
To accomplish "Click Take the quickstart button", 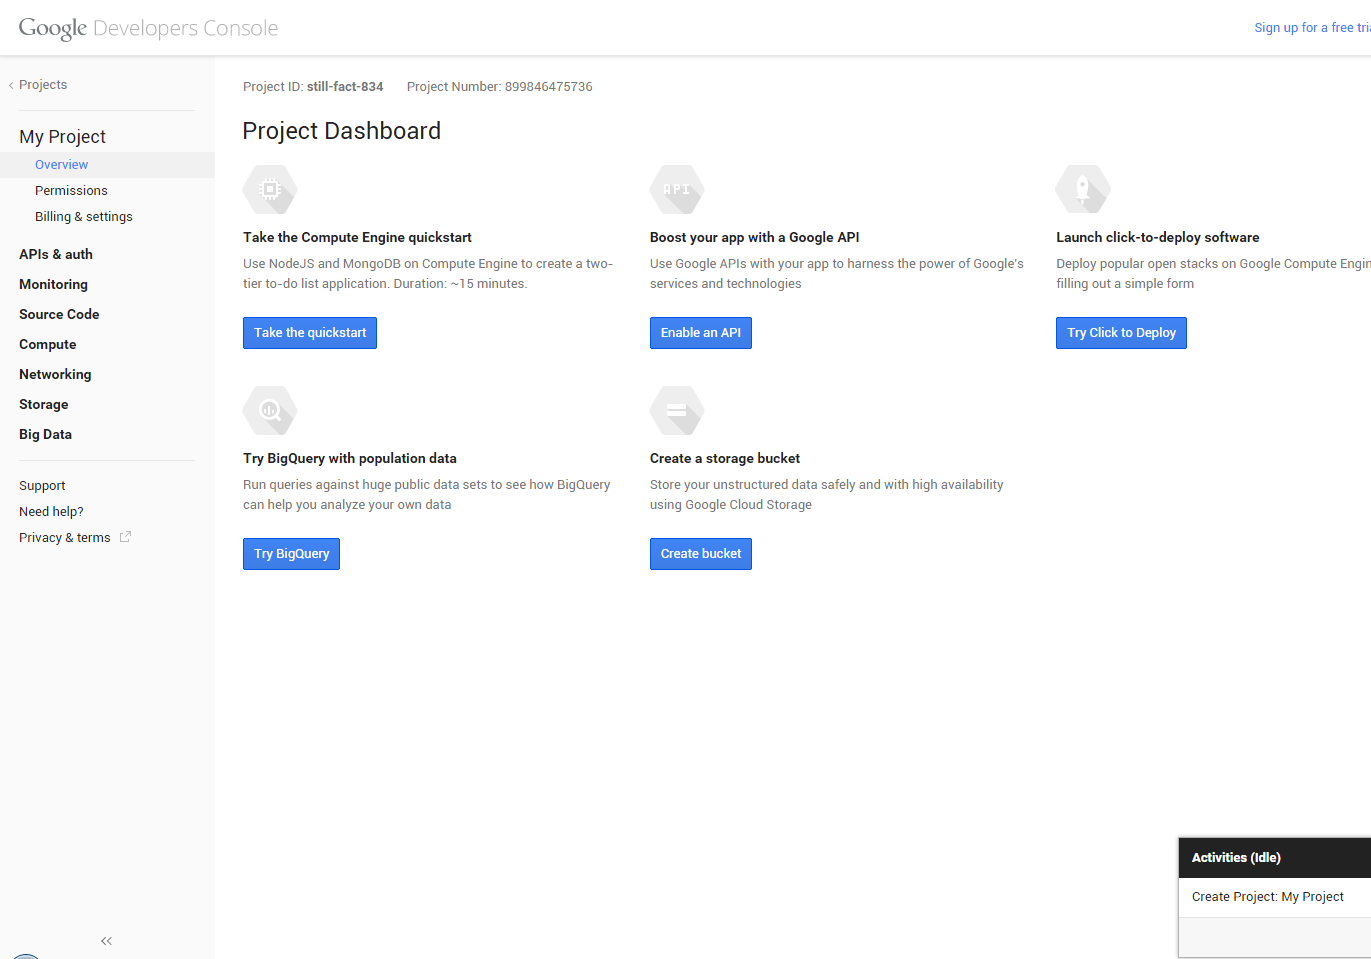I will (x=310, y=333).
